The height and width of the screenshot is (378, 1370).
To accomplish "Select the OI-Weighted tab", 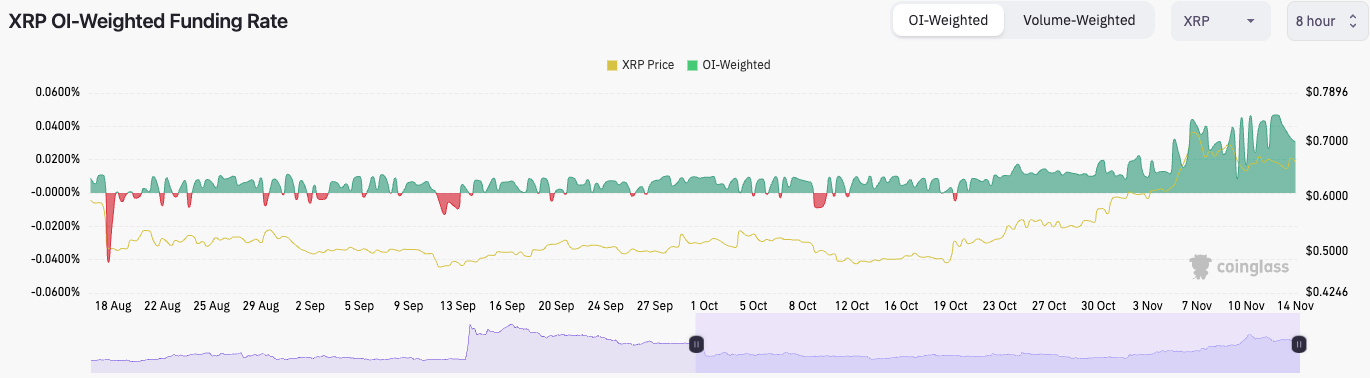I will pos(948,20).
